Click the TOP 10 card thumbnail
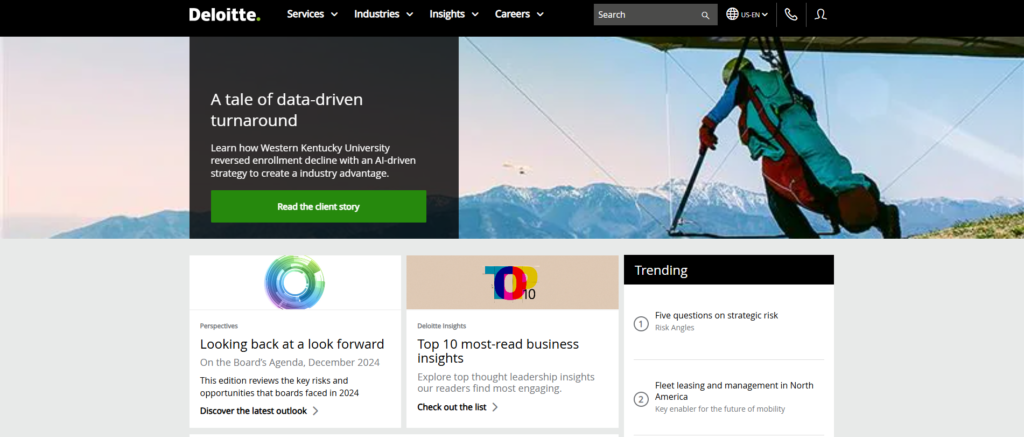Image resolution: width=1024 pixels, height=437 pixels. tap(512, 282)
